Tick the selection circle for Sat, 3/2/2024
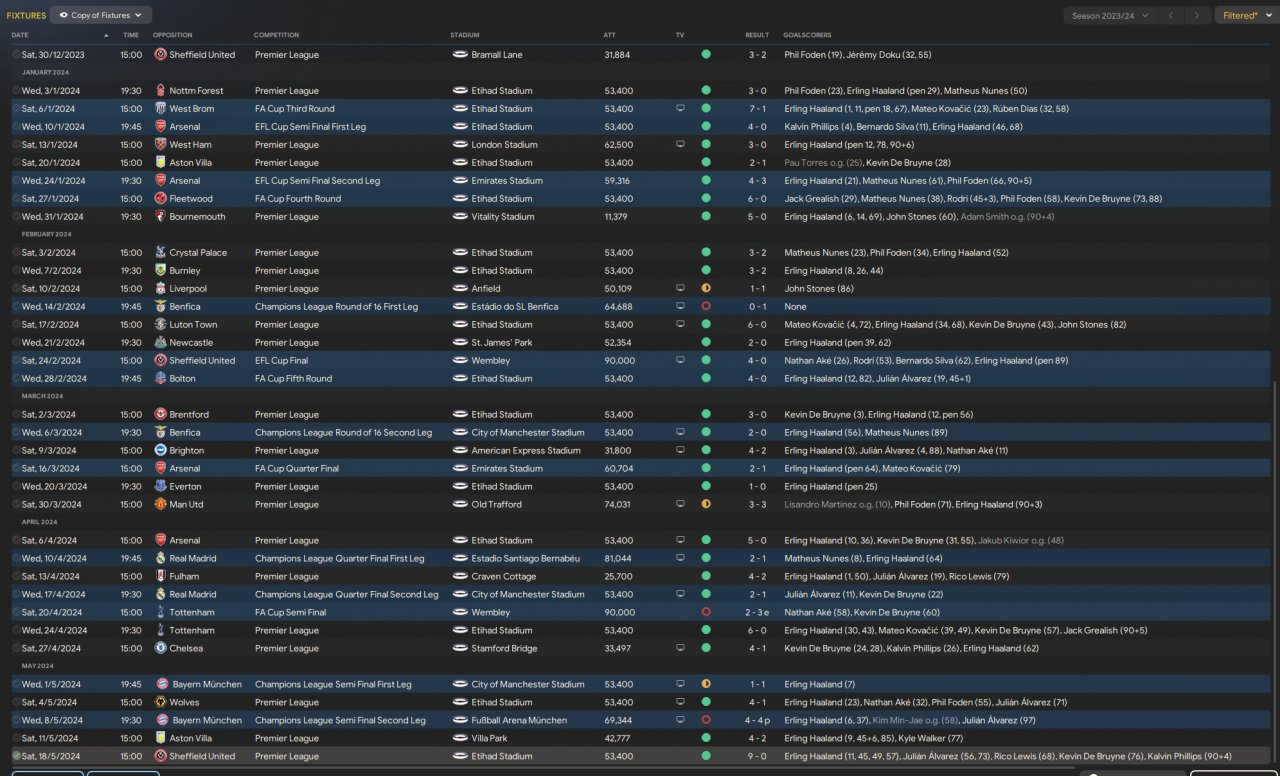1280x776 pixels. pyautogui.click(x=16, y=253)
